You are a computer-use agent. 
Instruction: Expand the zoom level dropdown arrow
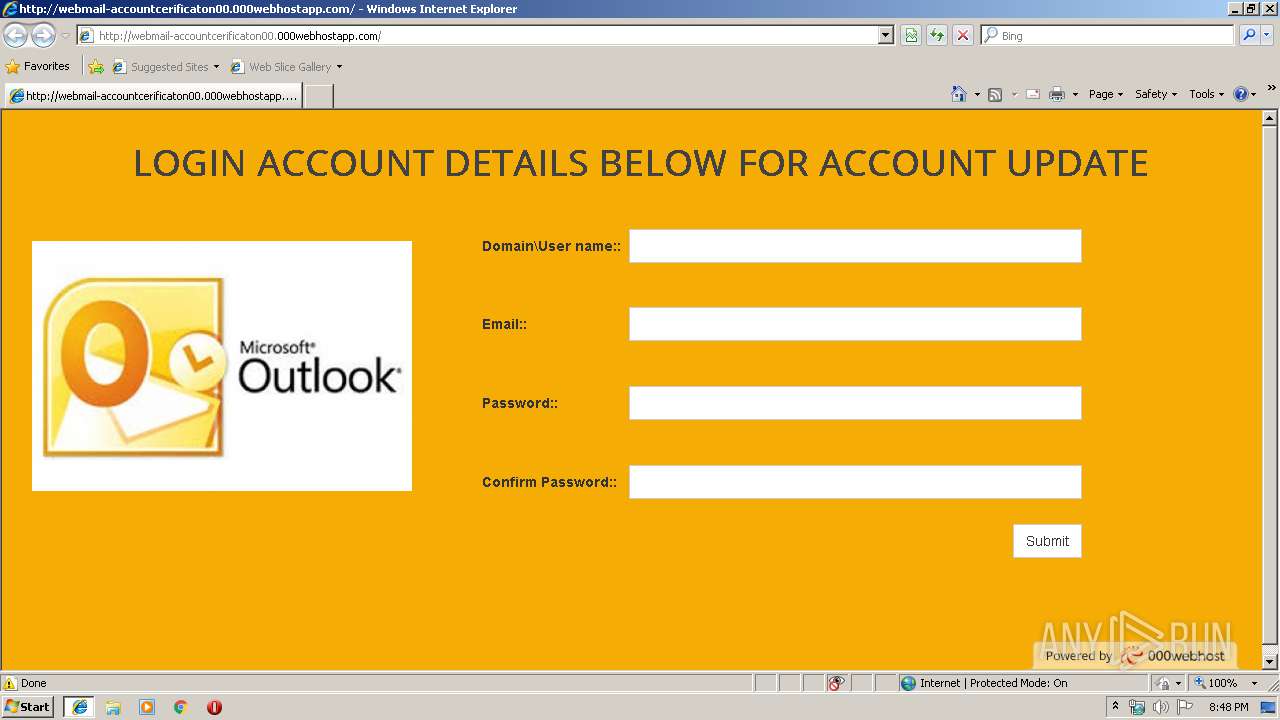[x=1254, y=683]
